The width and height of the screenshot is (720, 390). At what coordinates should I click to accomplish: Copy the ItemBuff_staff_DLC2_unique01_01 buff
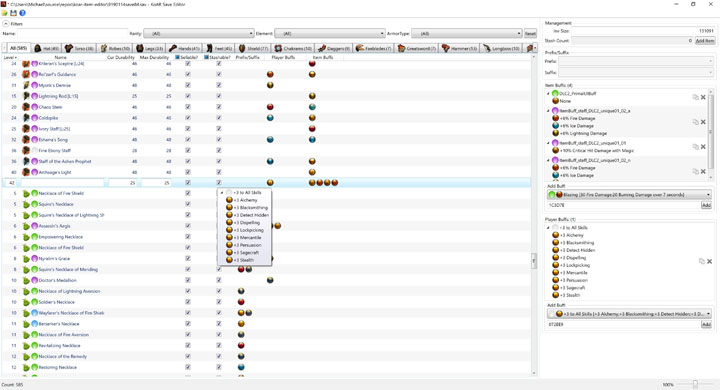(x=695, y=147)
